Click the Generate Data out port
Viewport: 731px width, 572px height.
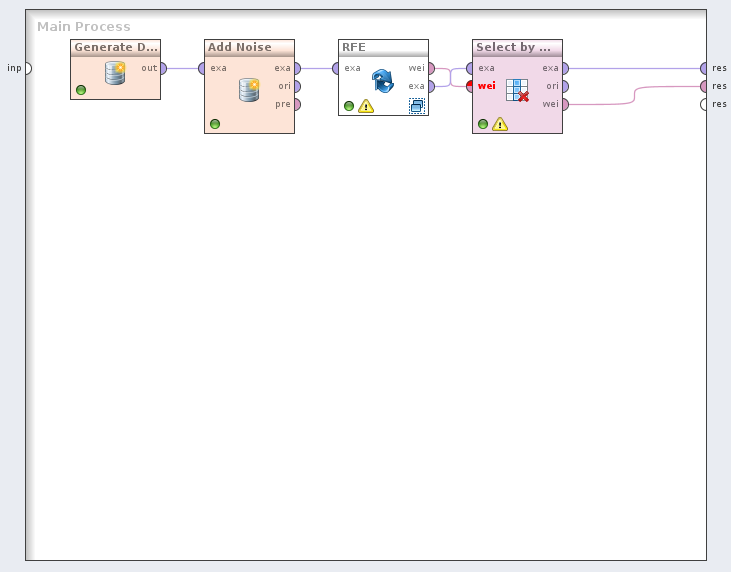tap(163, 68)
